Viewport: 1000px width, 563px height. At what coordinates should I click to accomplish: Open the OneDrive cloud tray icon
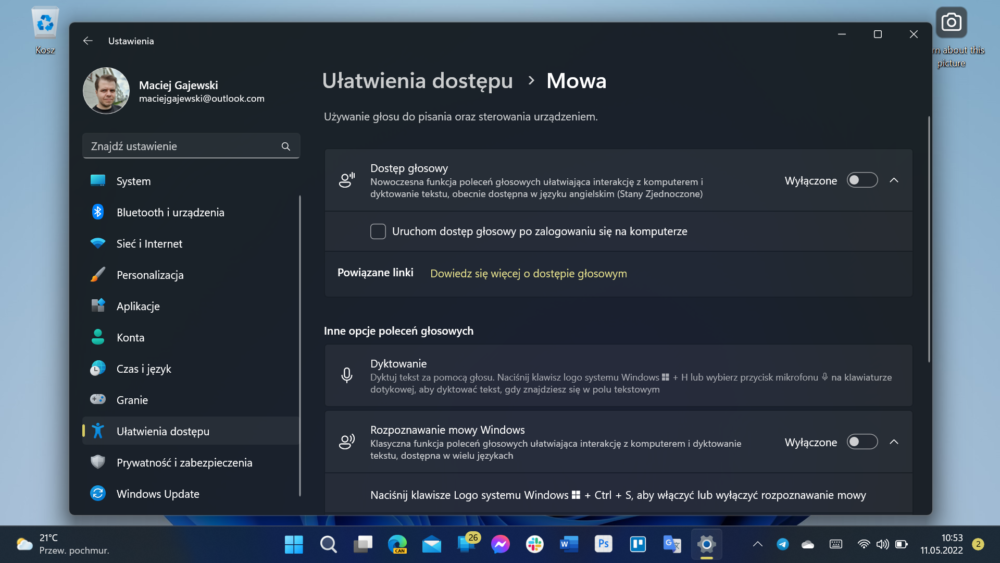pos(808,545)
